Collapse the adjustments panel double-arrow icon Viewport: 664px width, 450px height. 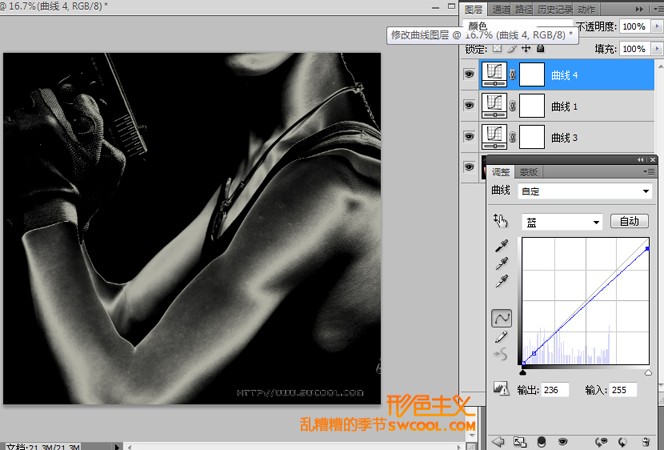640,160
